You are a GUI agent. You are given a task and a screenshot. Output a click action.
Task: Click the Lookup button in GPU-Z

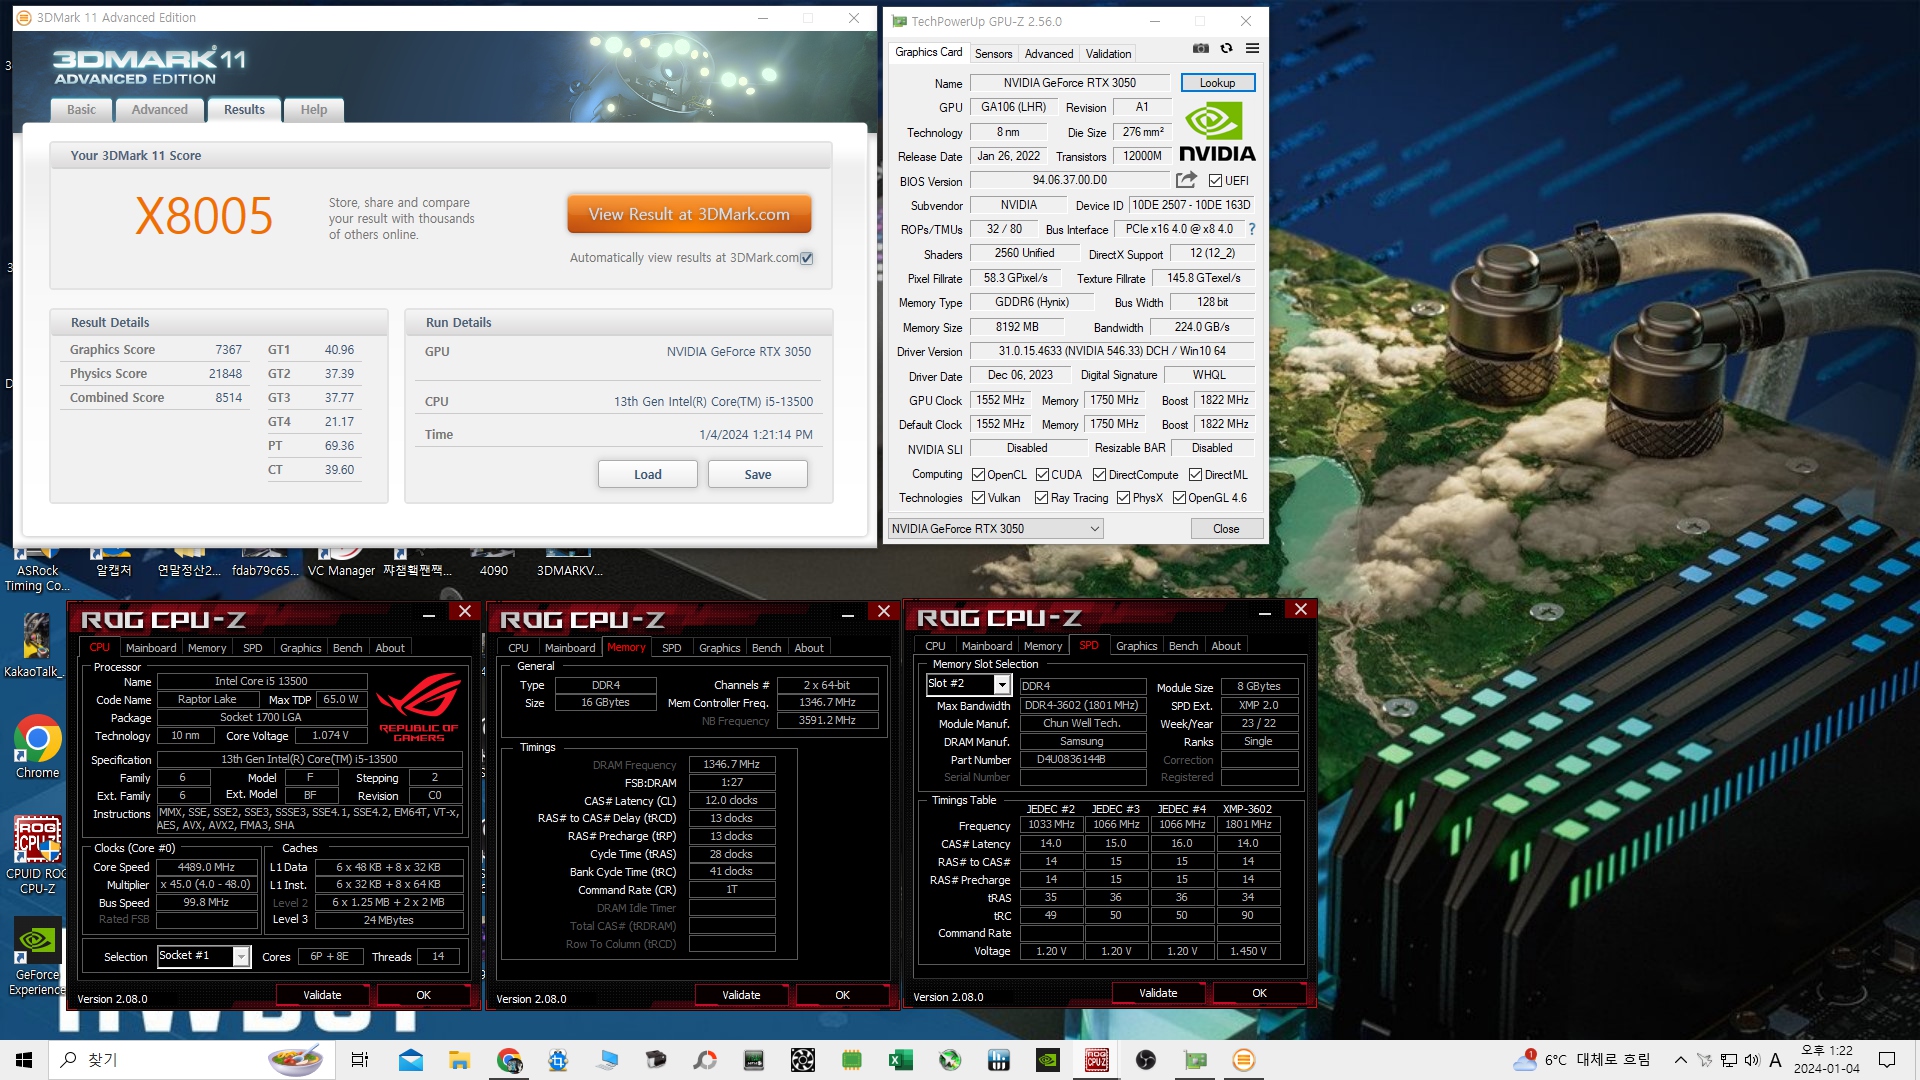(1217, 83)
